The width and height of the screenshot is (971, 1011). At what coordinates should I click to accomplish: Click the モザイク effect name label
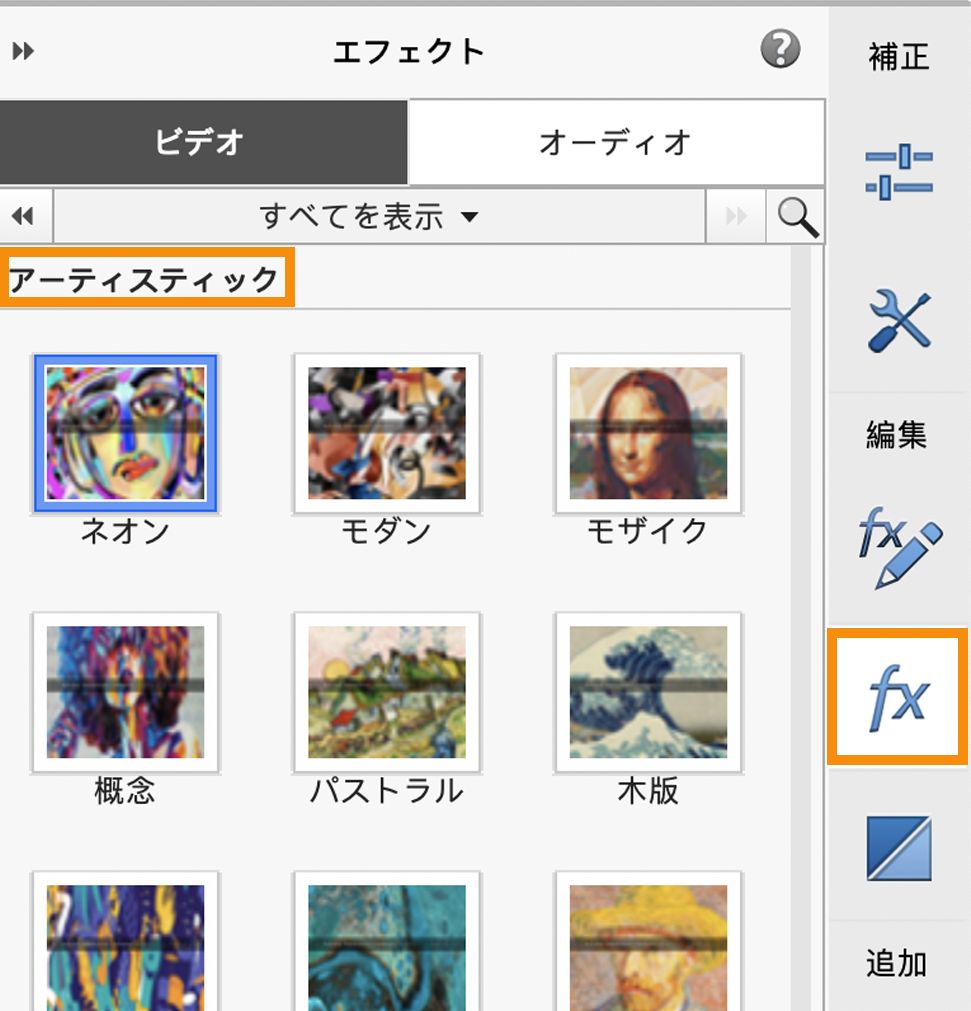[647, 532]
